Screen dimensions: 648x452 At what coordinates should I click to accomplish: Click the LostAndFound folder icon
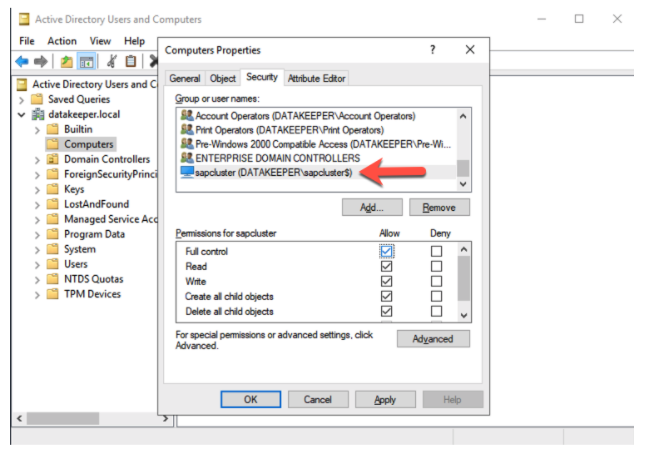(x=52, y=204)
